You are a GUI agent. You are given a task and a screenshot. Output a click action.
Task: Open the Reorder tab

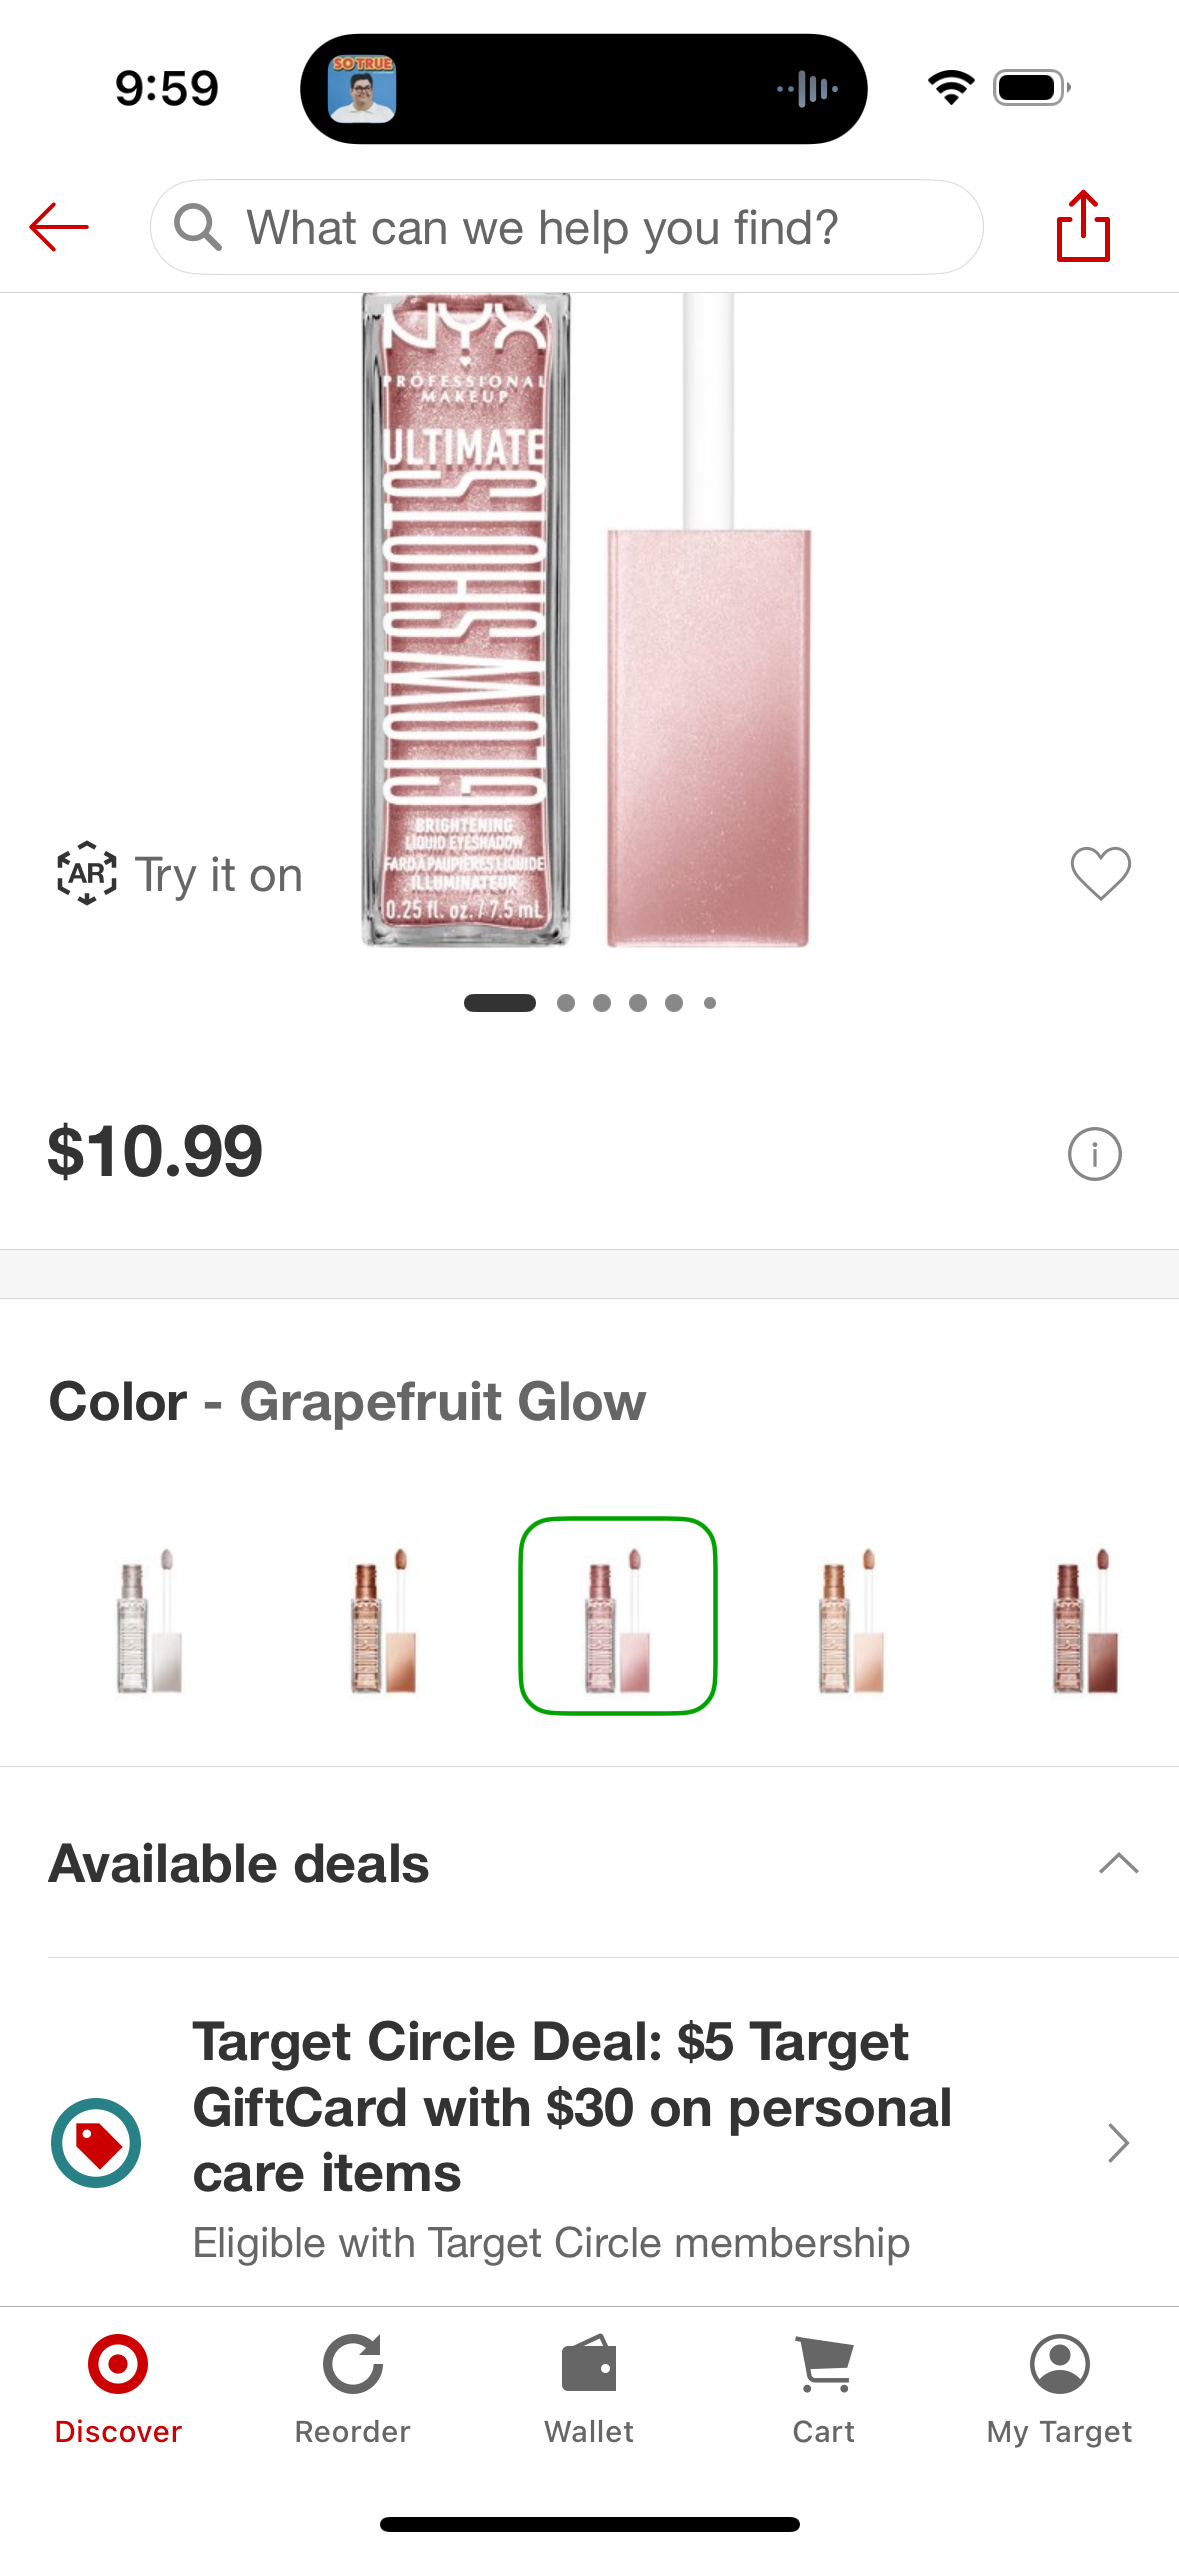click(353, 2388)
